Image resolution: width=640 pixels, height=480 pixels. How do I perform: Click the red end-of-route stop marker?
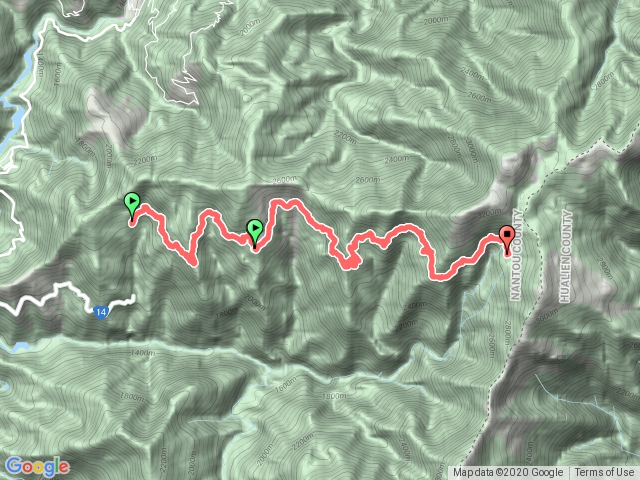click(507, 240)
